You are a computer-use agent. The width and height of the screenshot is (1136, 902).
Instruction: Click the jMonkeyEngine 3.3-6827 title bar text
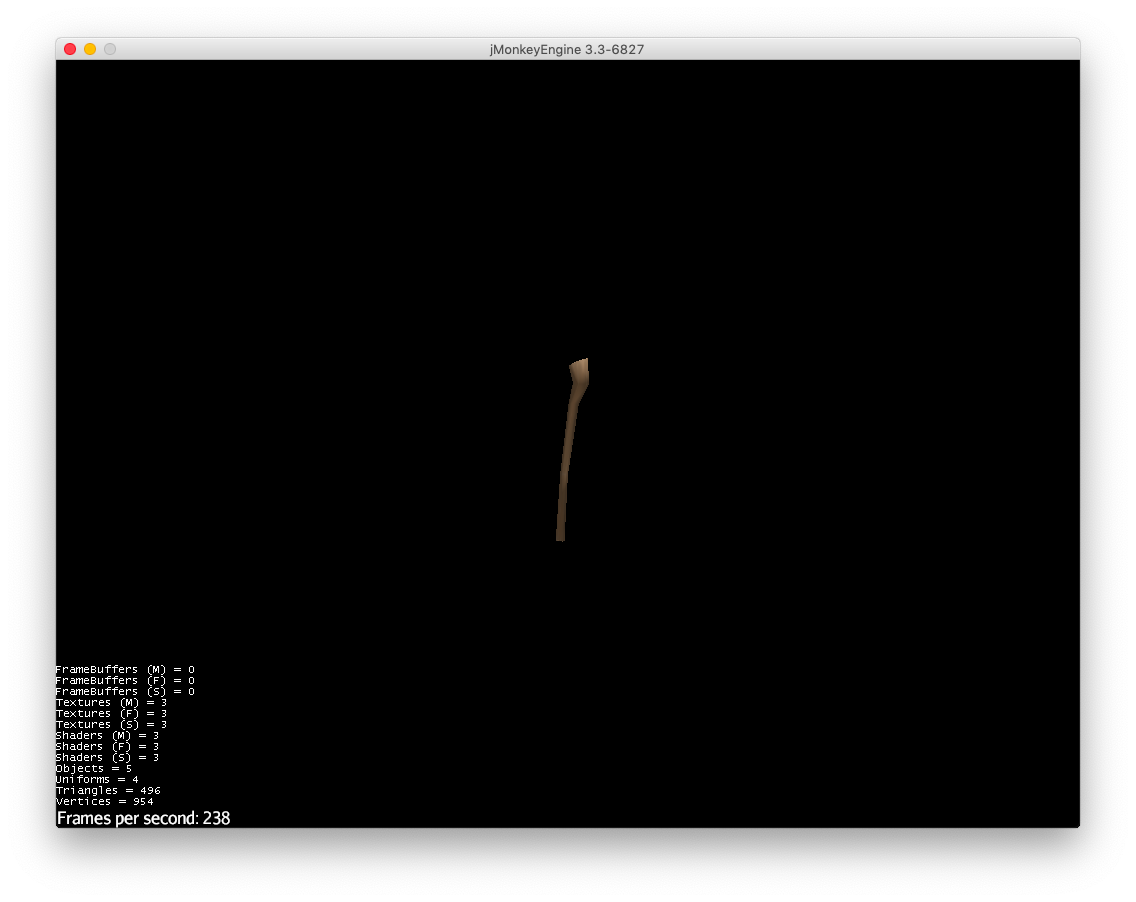pos(567,49)
